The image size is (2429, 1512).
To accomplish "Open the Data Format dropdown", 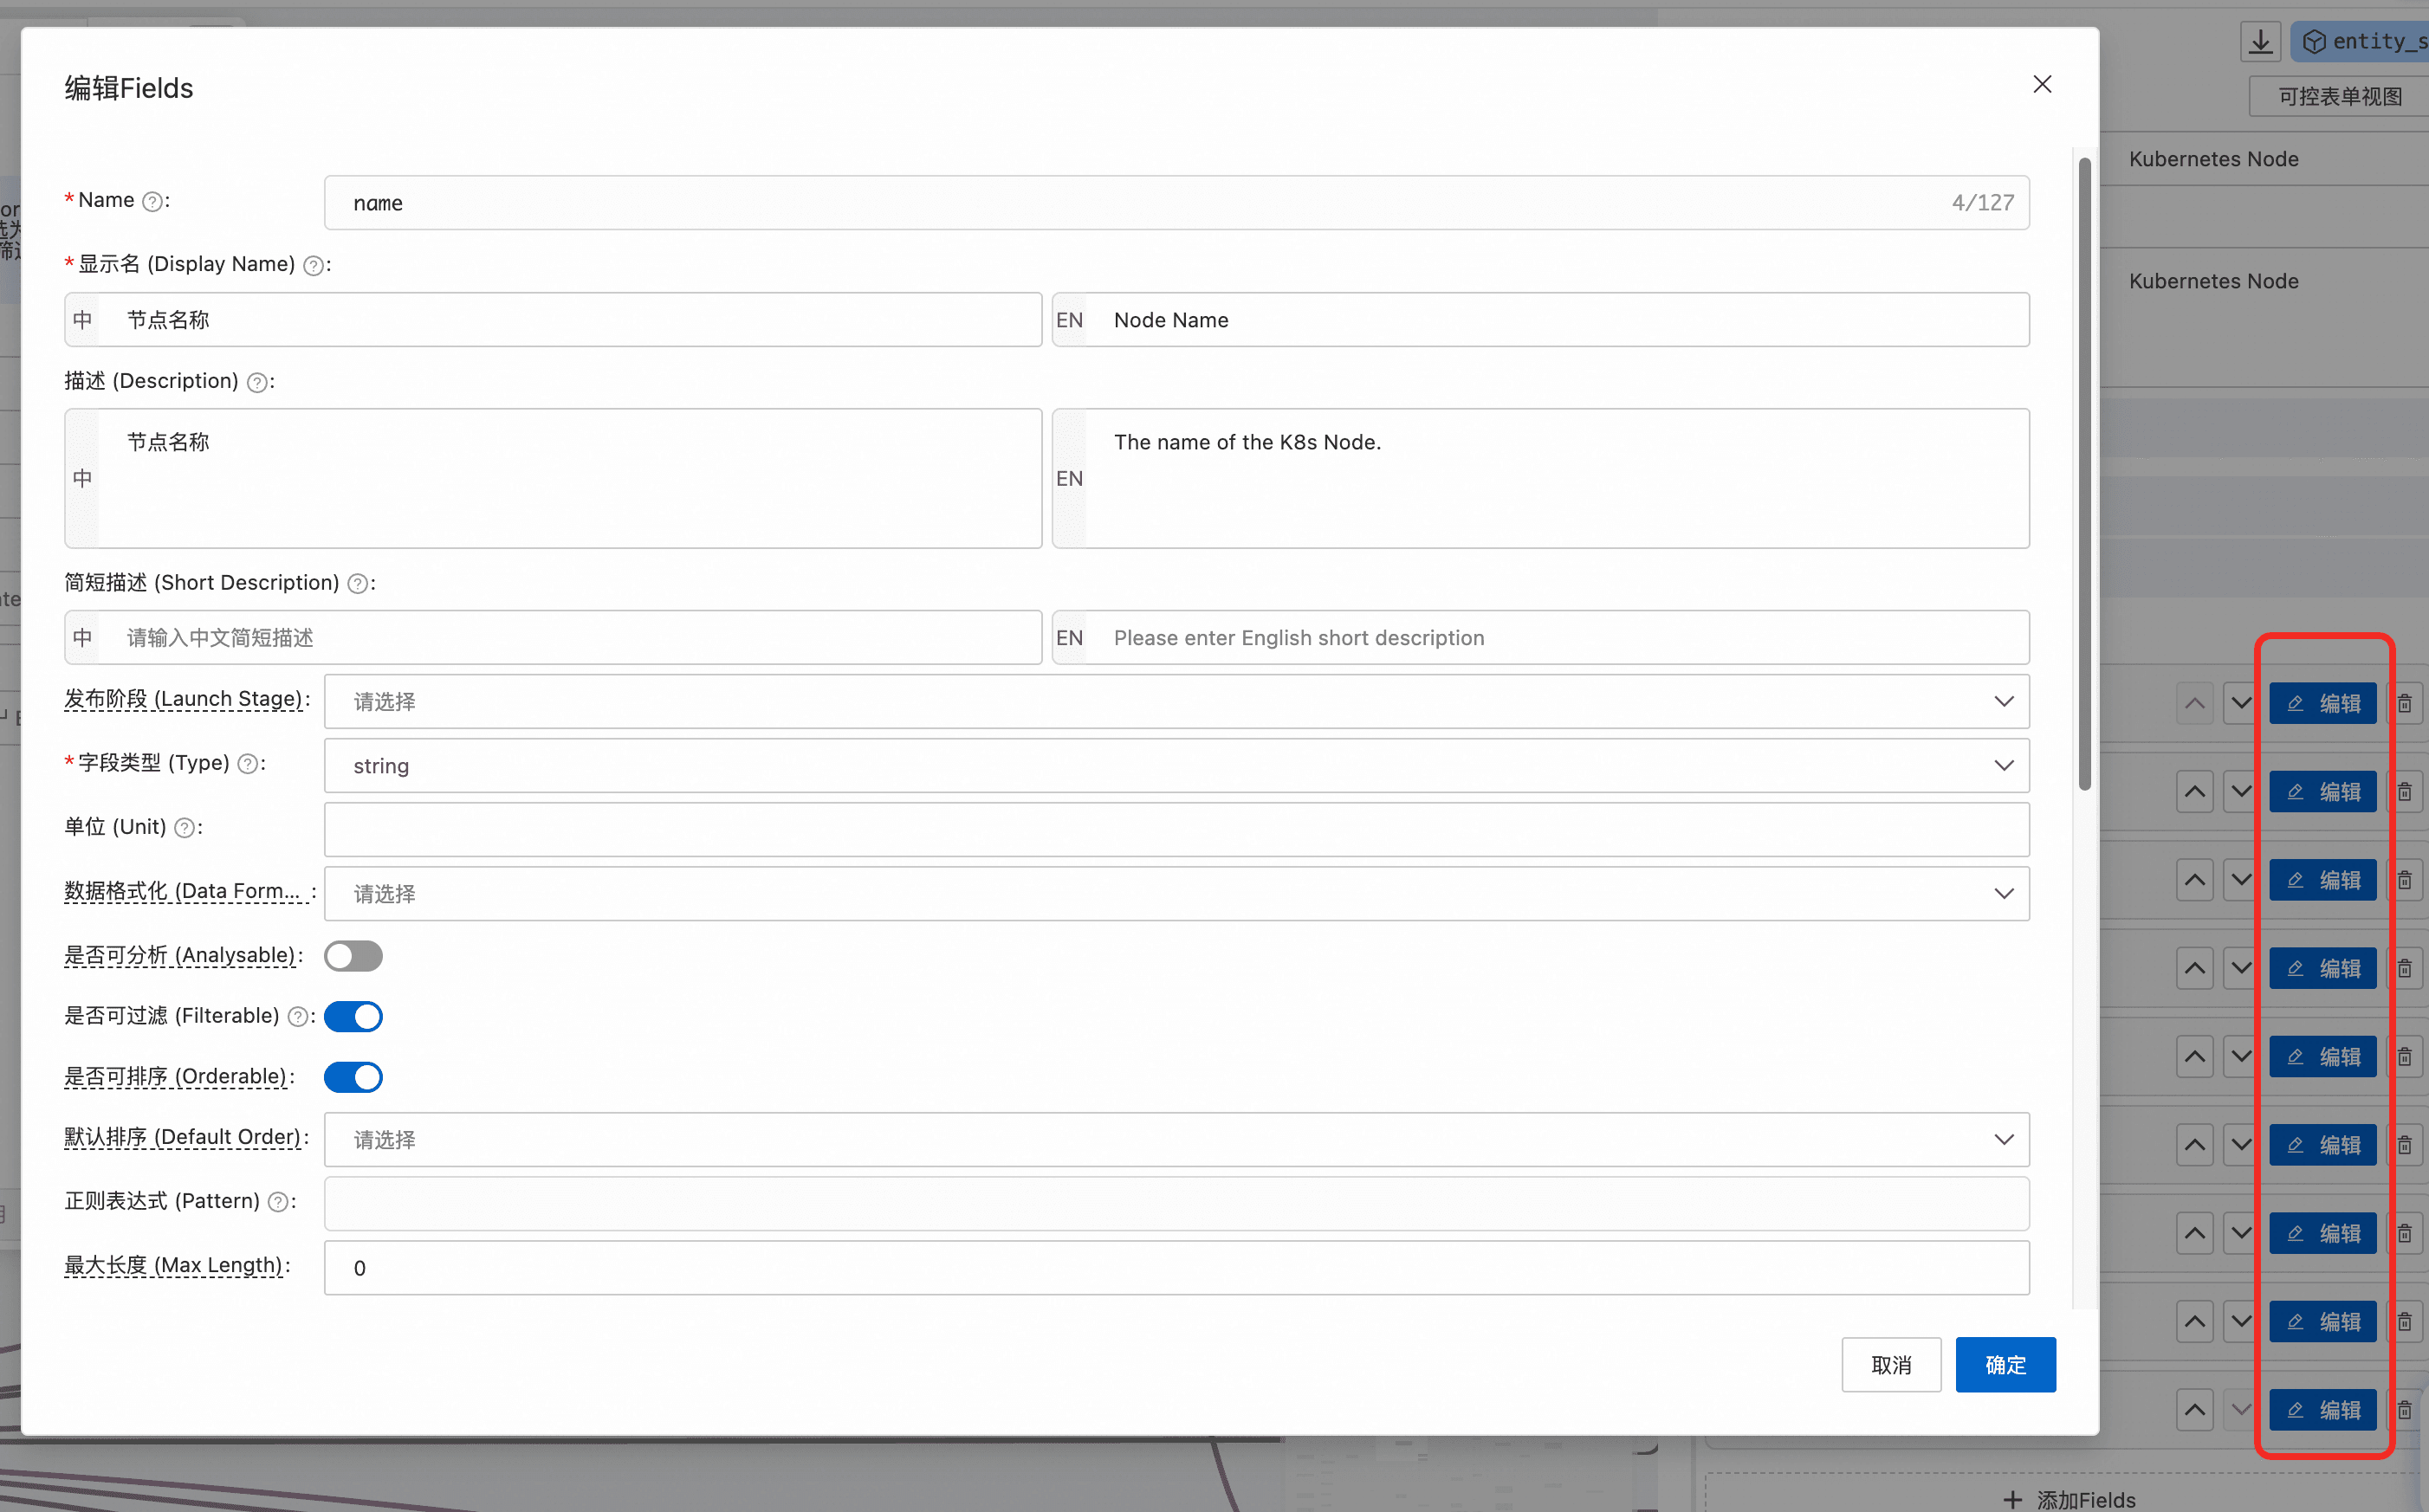I will [1176, 893].
